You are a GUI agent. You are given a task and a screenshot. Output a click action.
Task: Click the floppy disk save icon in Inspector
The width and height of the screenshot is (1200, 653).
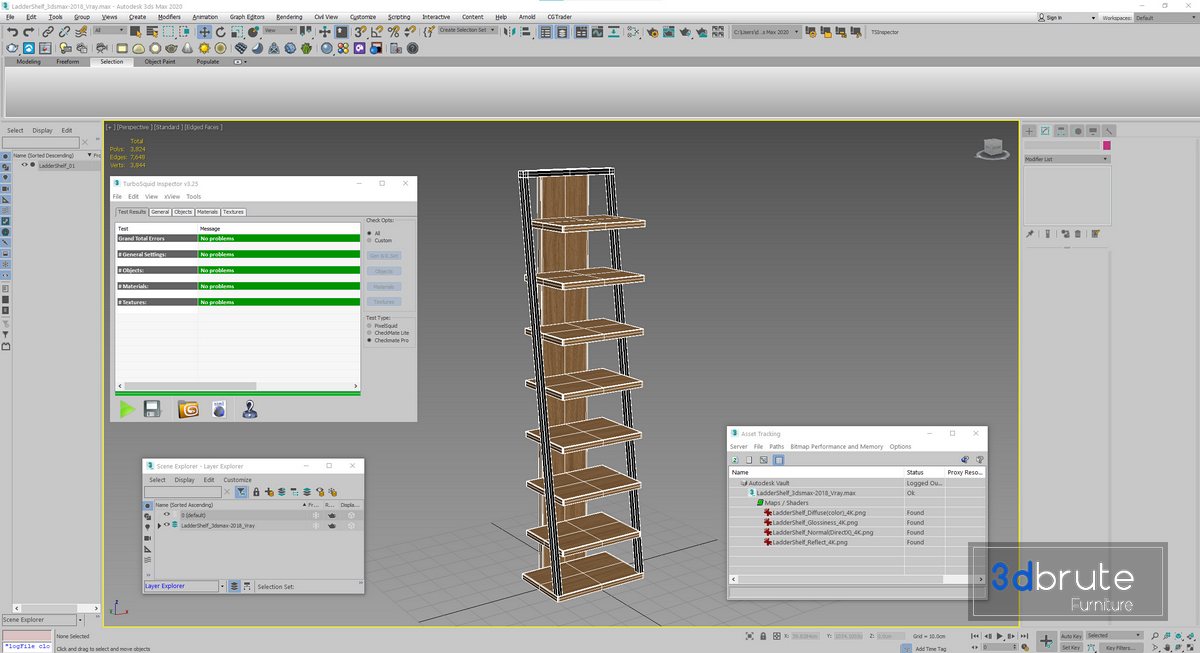tap(153, 408)
